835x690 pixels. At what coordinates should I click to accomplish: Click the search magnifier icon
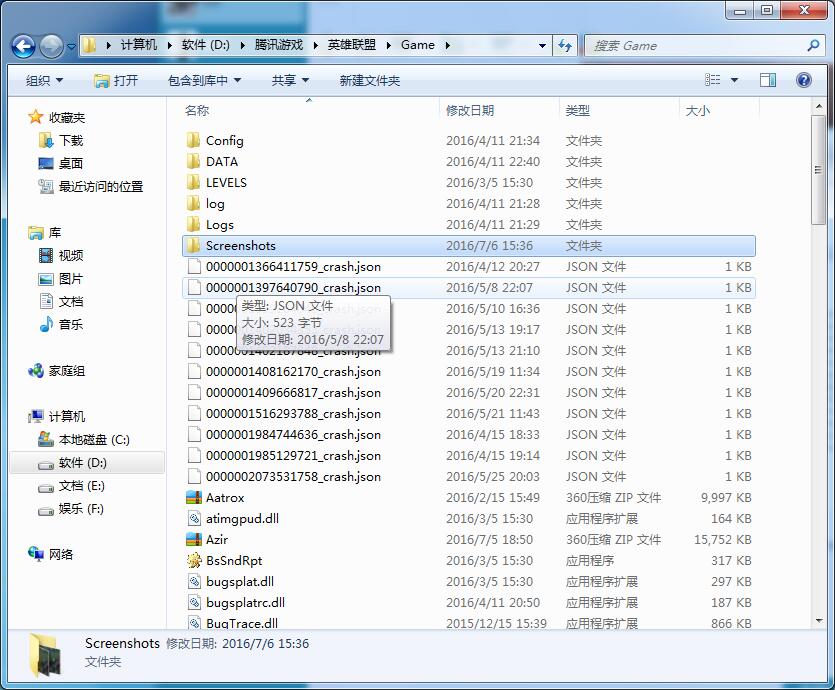click(x=813, y=46)
